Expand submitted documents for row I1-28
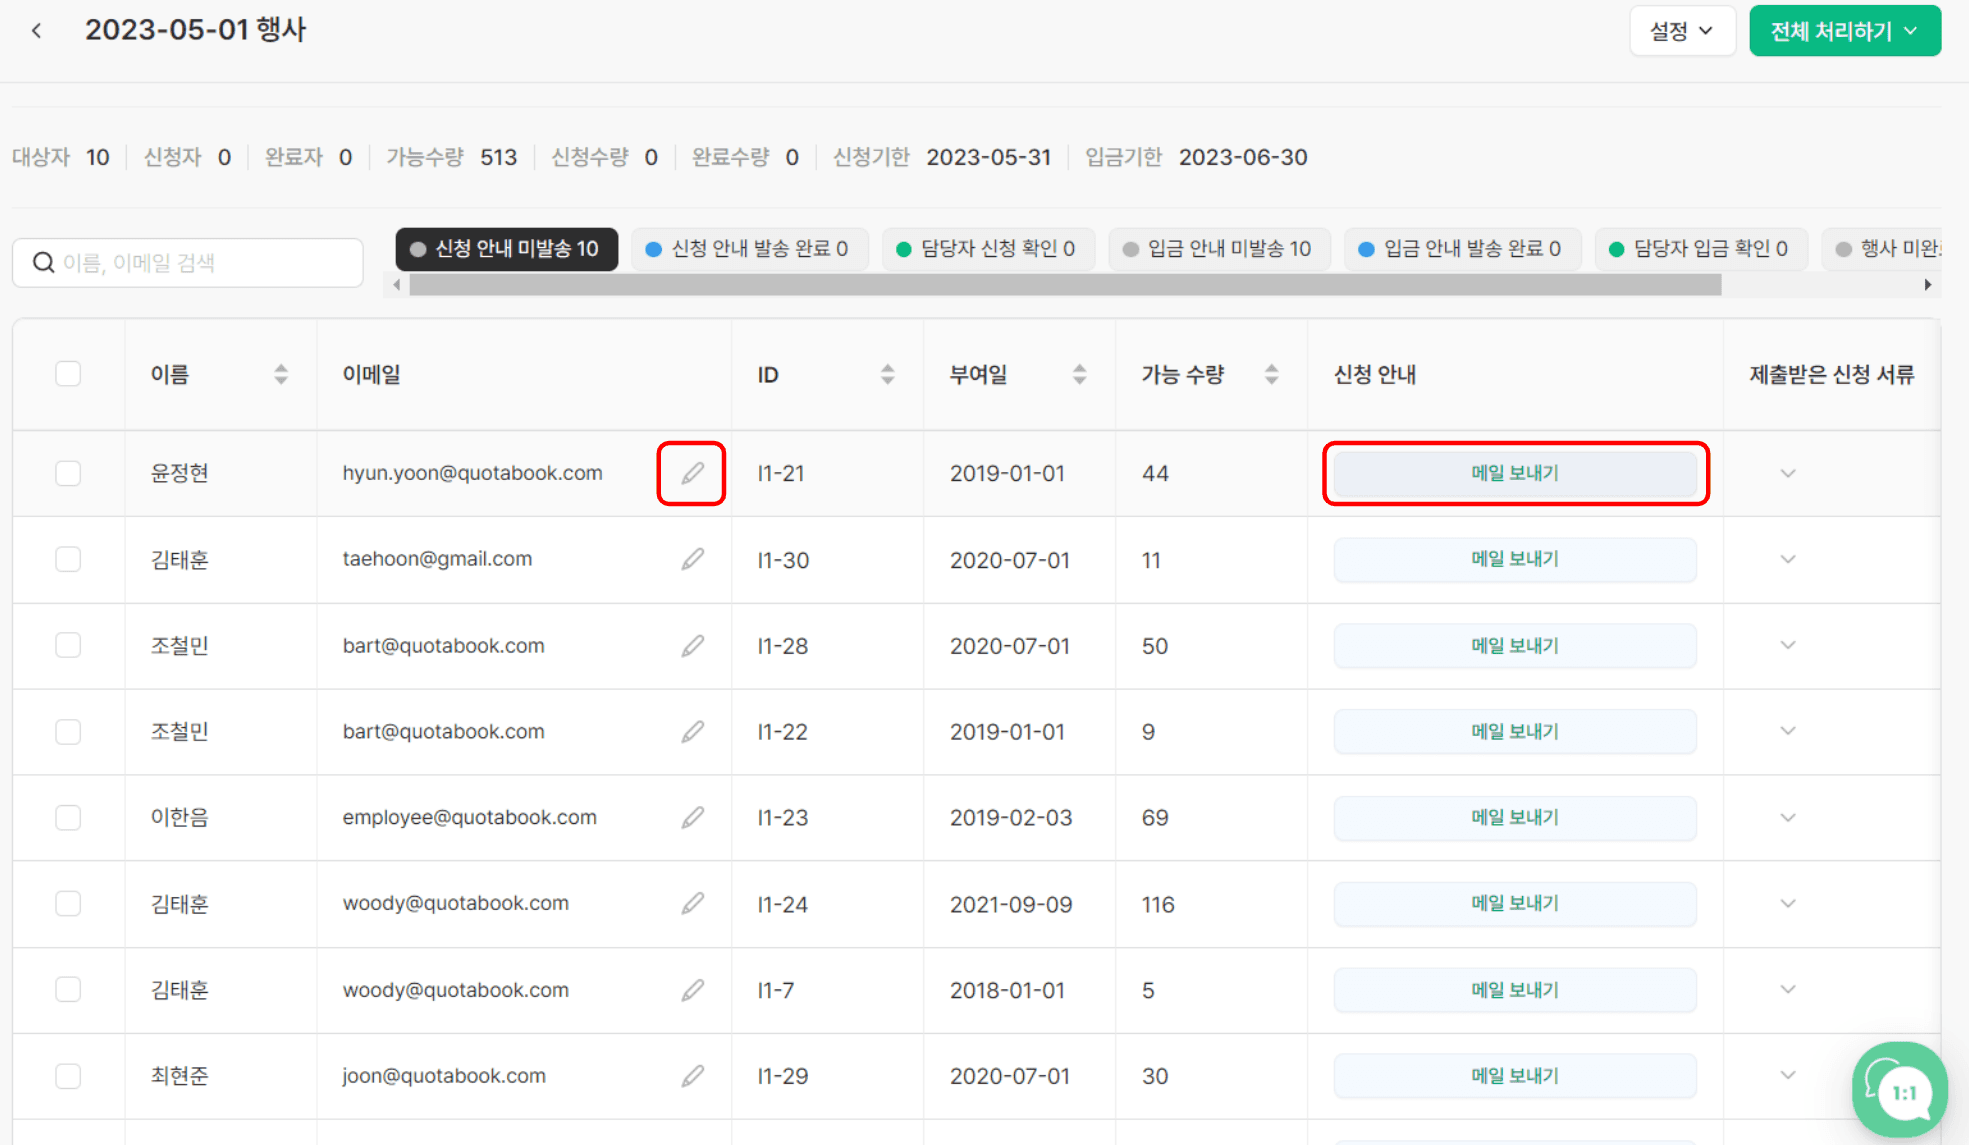The width and height of the screenshot is (1969, 1145). pyautogui.click(x=1788, y=646)
